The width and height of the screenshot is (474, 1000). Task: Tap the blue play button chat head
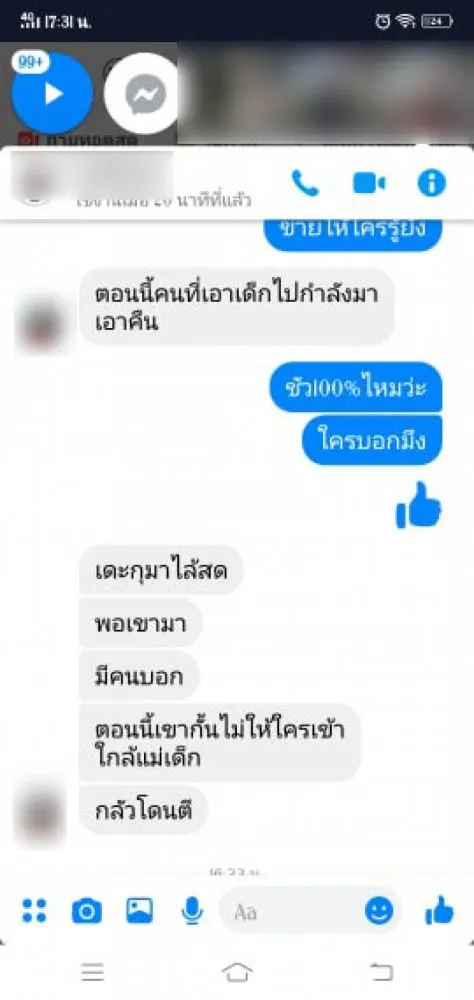(x=52, y=93)
